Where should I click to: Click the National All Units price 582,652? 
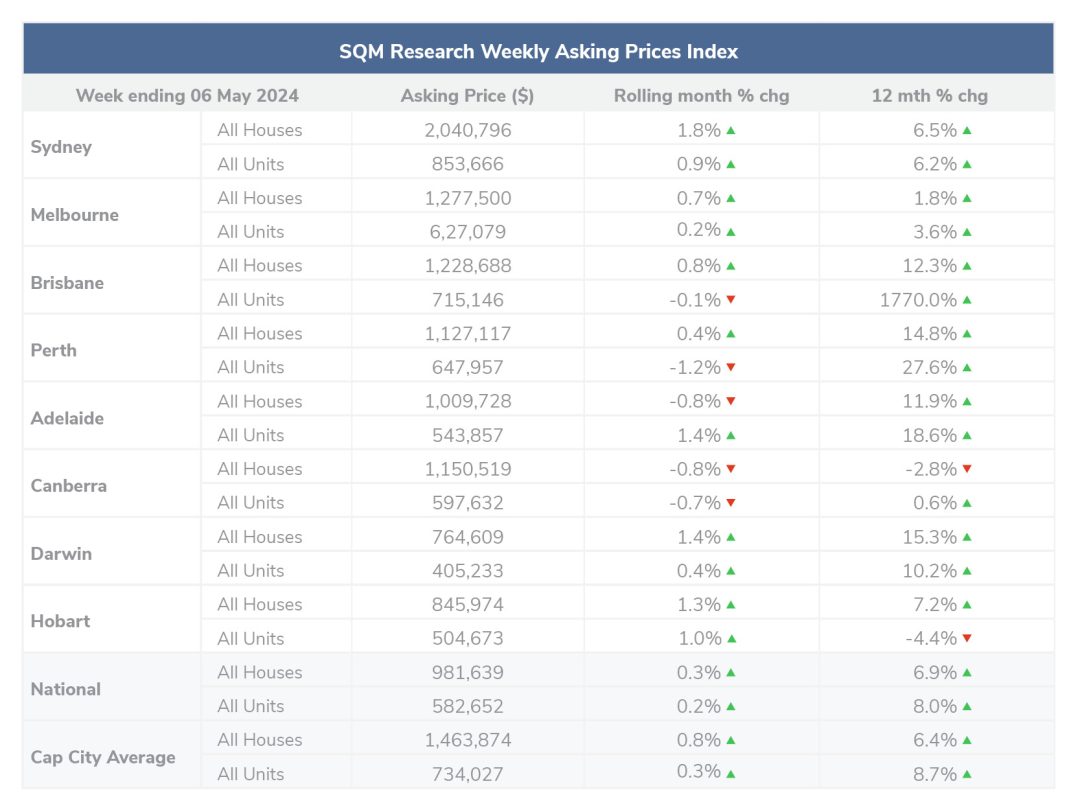tap(468, 706)
